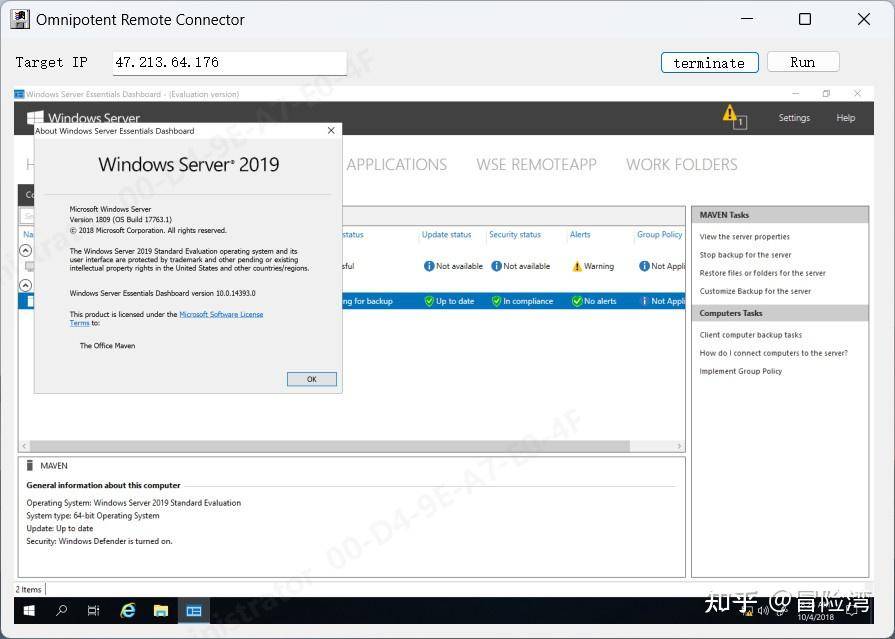Open the taskbar search magnifier
Image resolution: width=895 pixels, height=639 pixels.
coord(61,610)
